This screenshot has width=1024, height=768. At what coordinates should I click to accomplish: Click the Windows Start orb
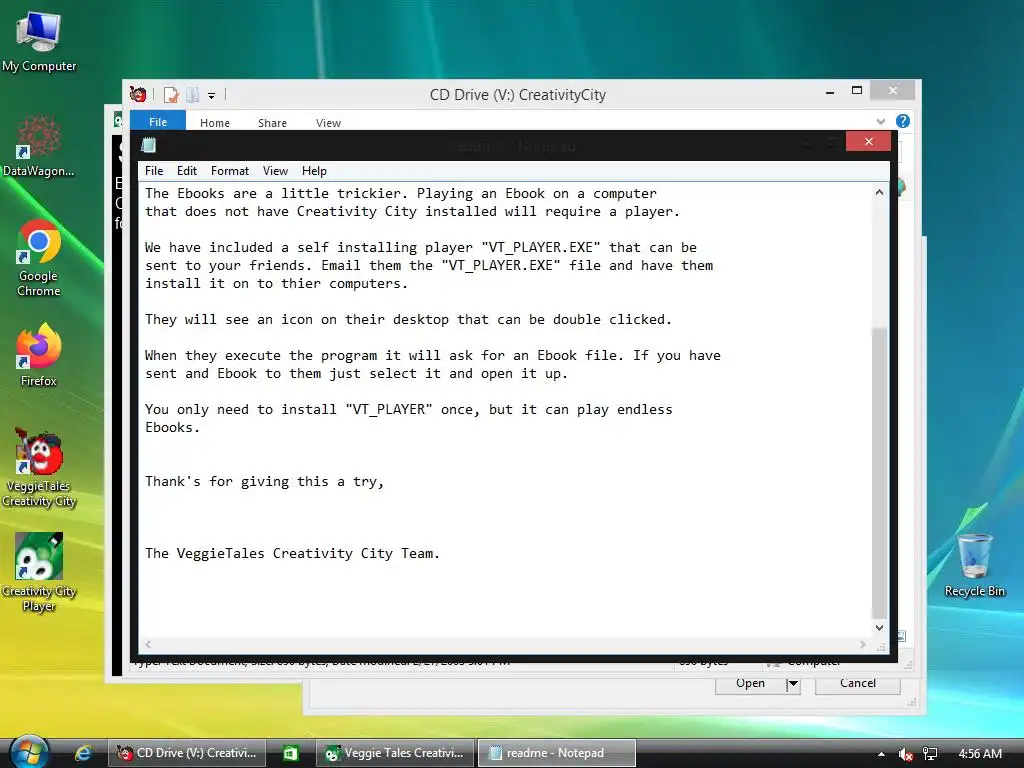(x=29, y=752)
